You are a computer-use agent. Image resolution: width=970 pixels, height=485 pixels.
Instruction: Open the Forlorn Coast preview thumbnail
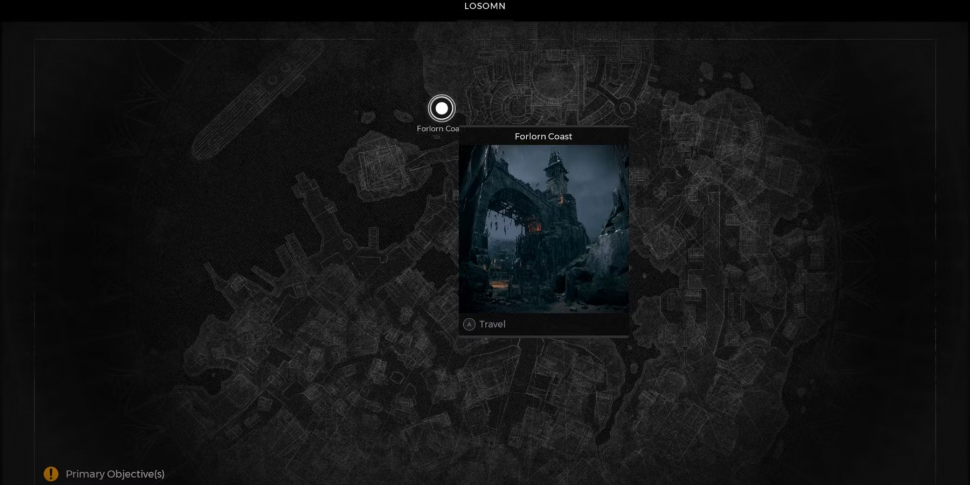(543, 229)
